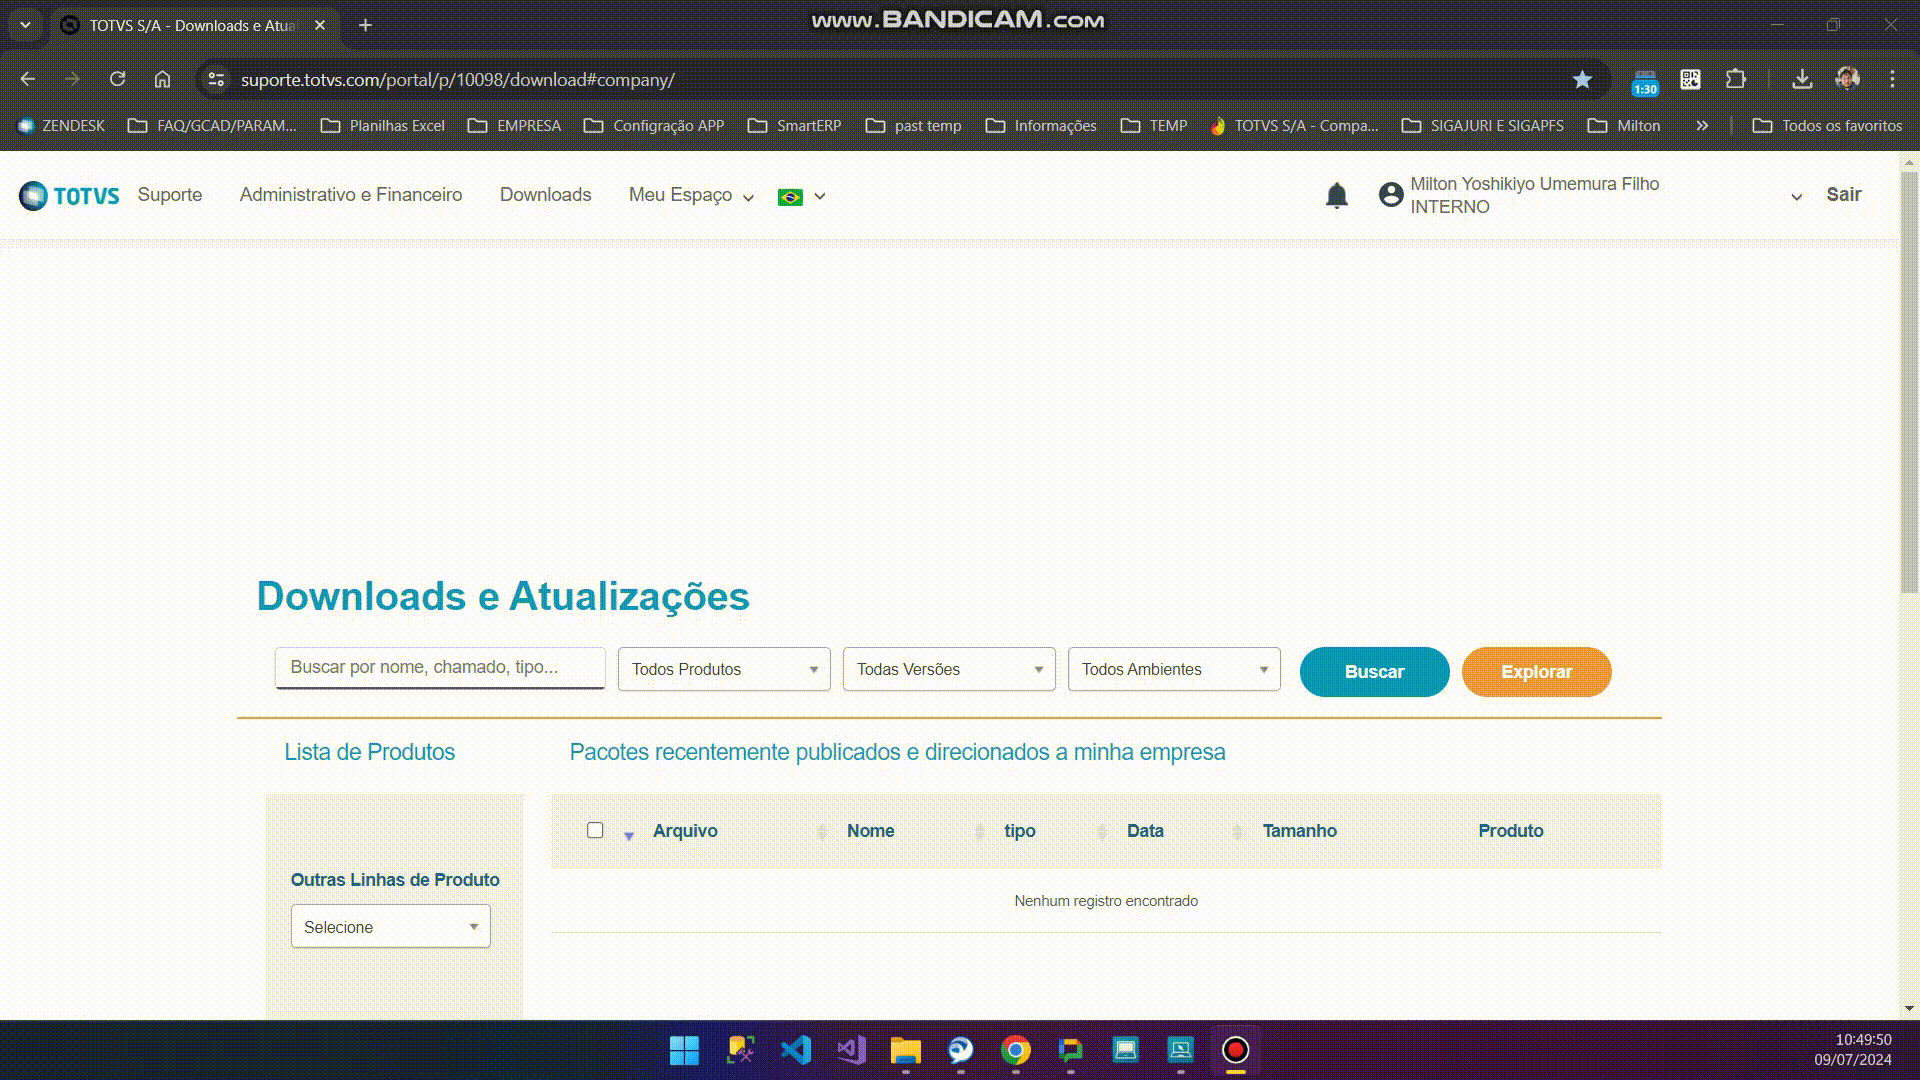Open the TOTVS S/A - Compa... bookmark
The image size is (1920, 1080).
tap(1294, 125)
